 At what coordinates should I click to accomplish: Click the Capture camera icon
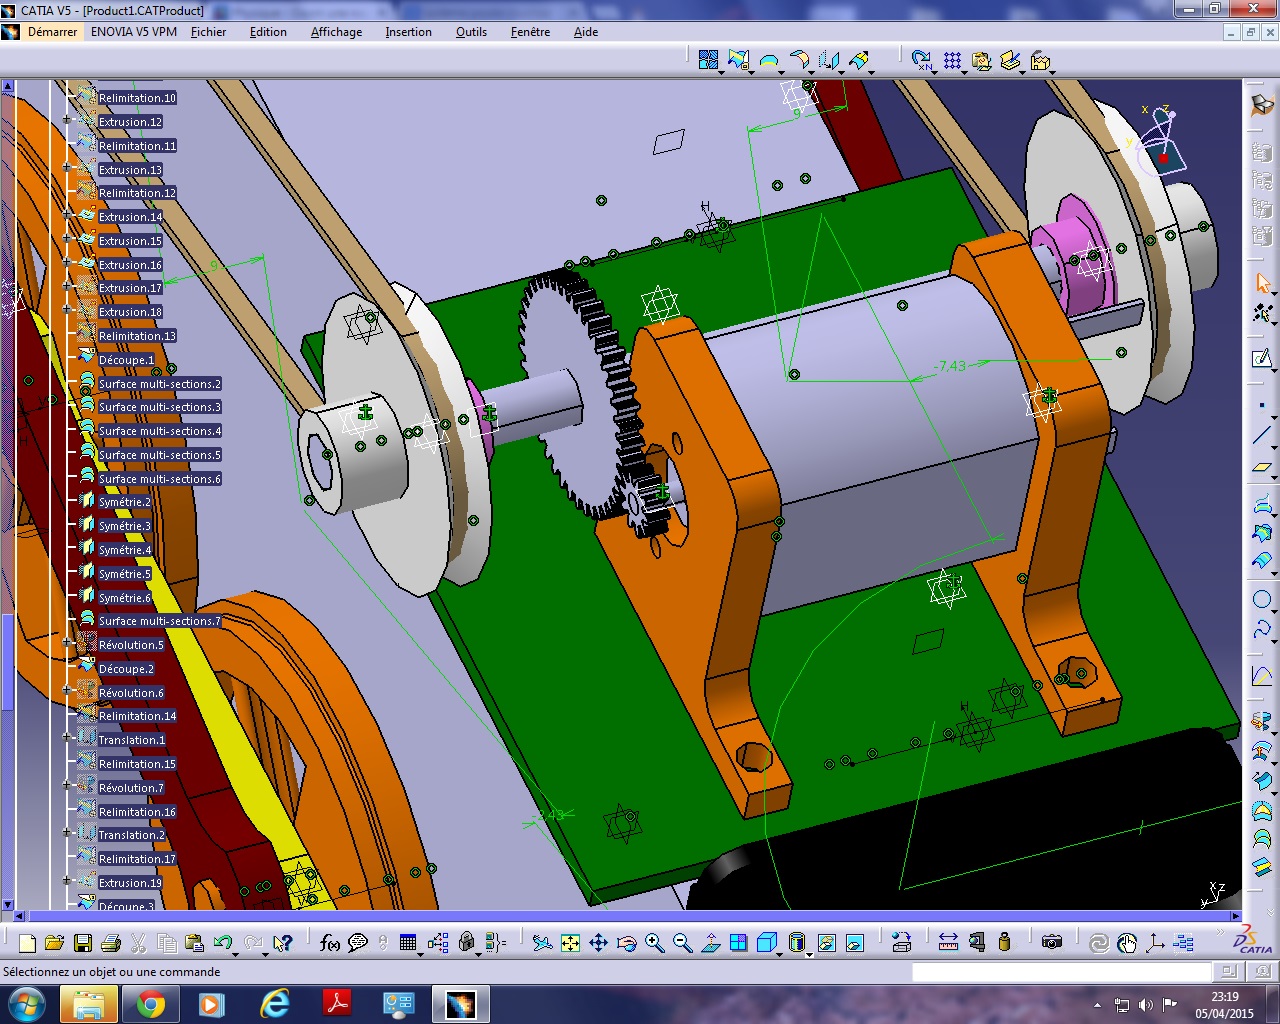point(1051,943)
